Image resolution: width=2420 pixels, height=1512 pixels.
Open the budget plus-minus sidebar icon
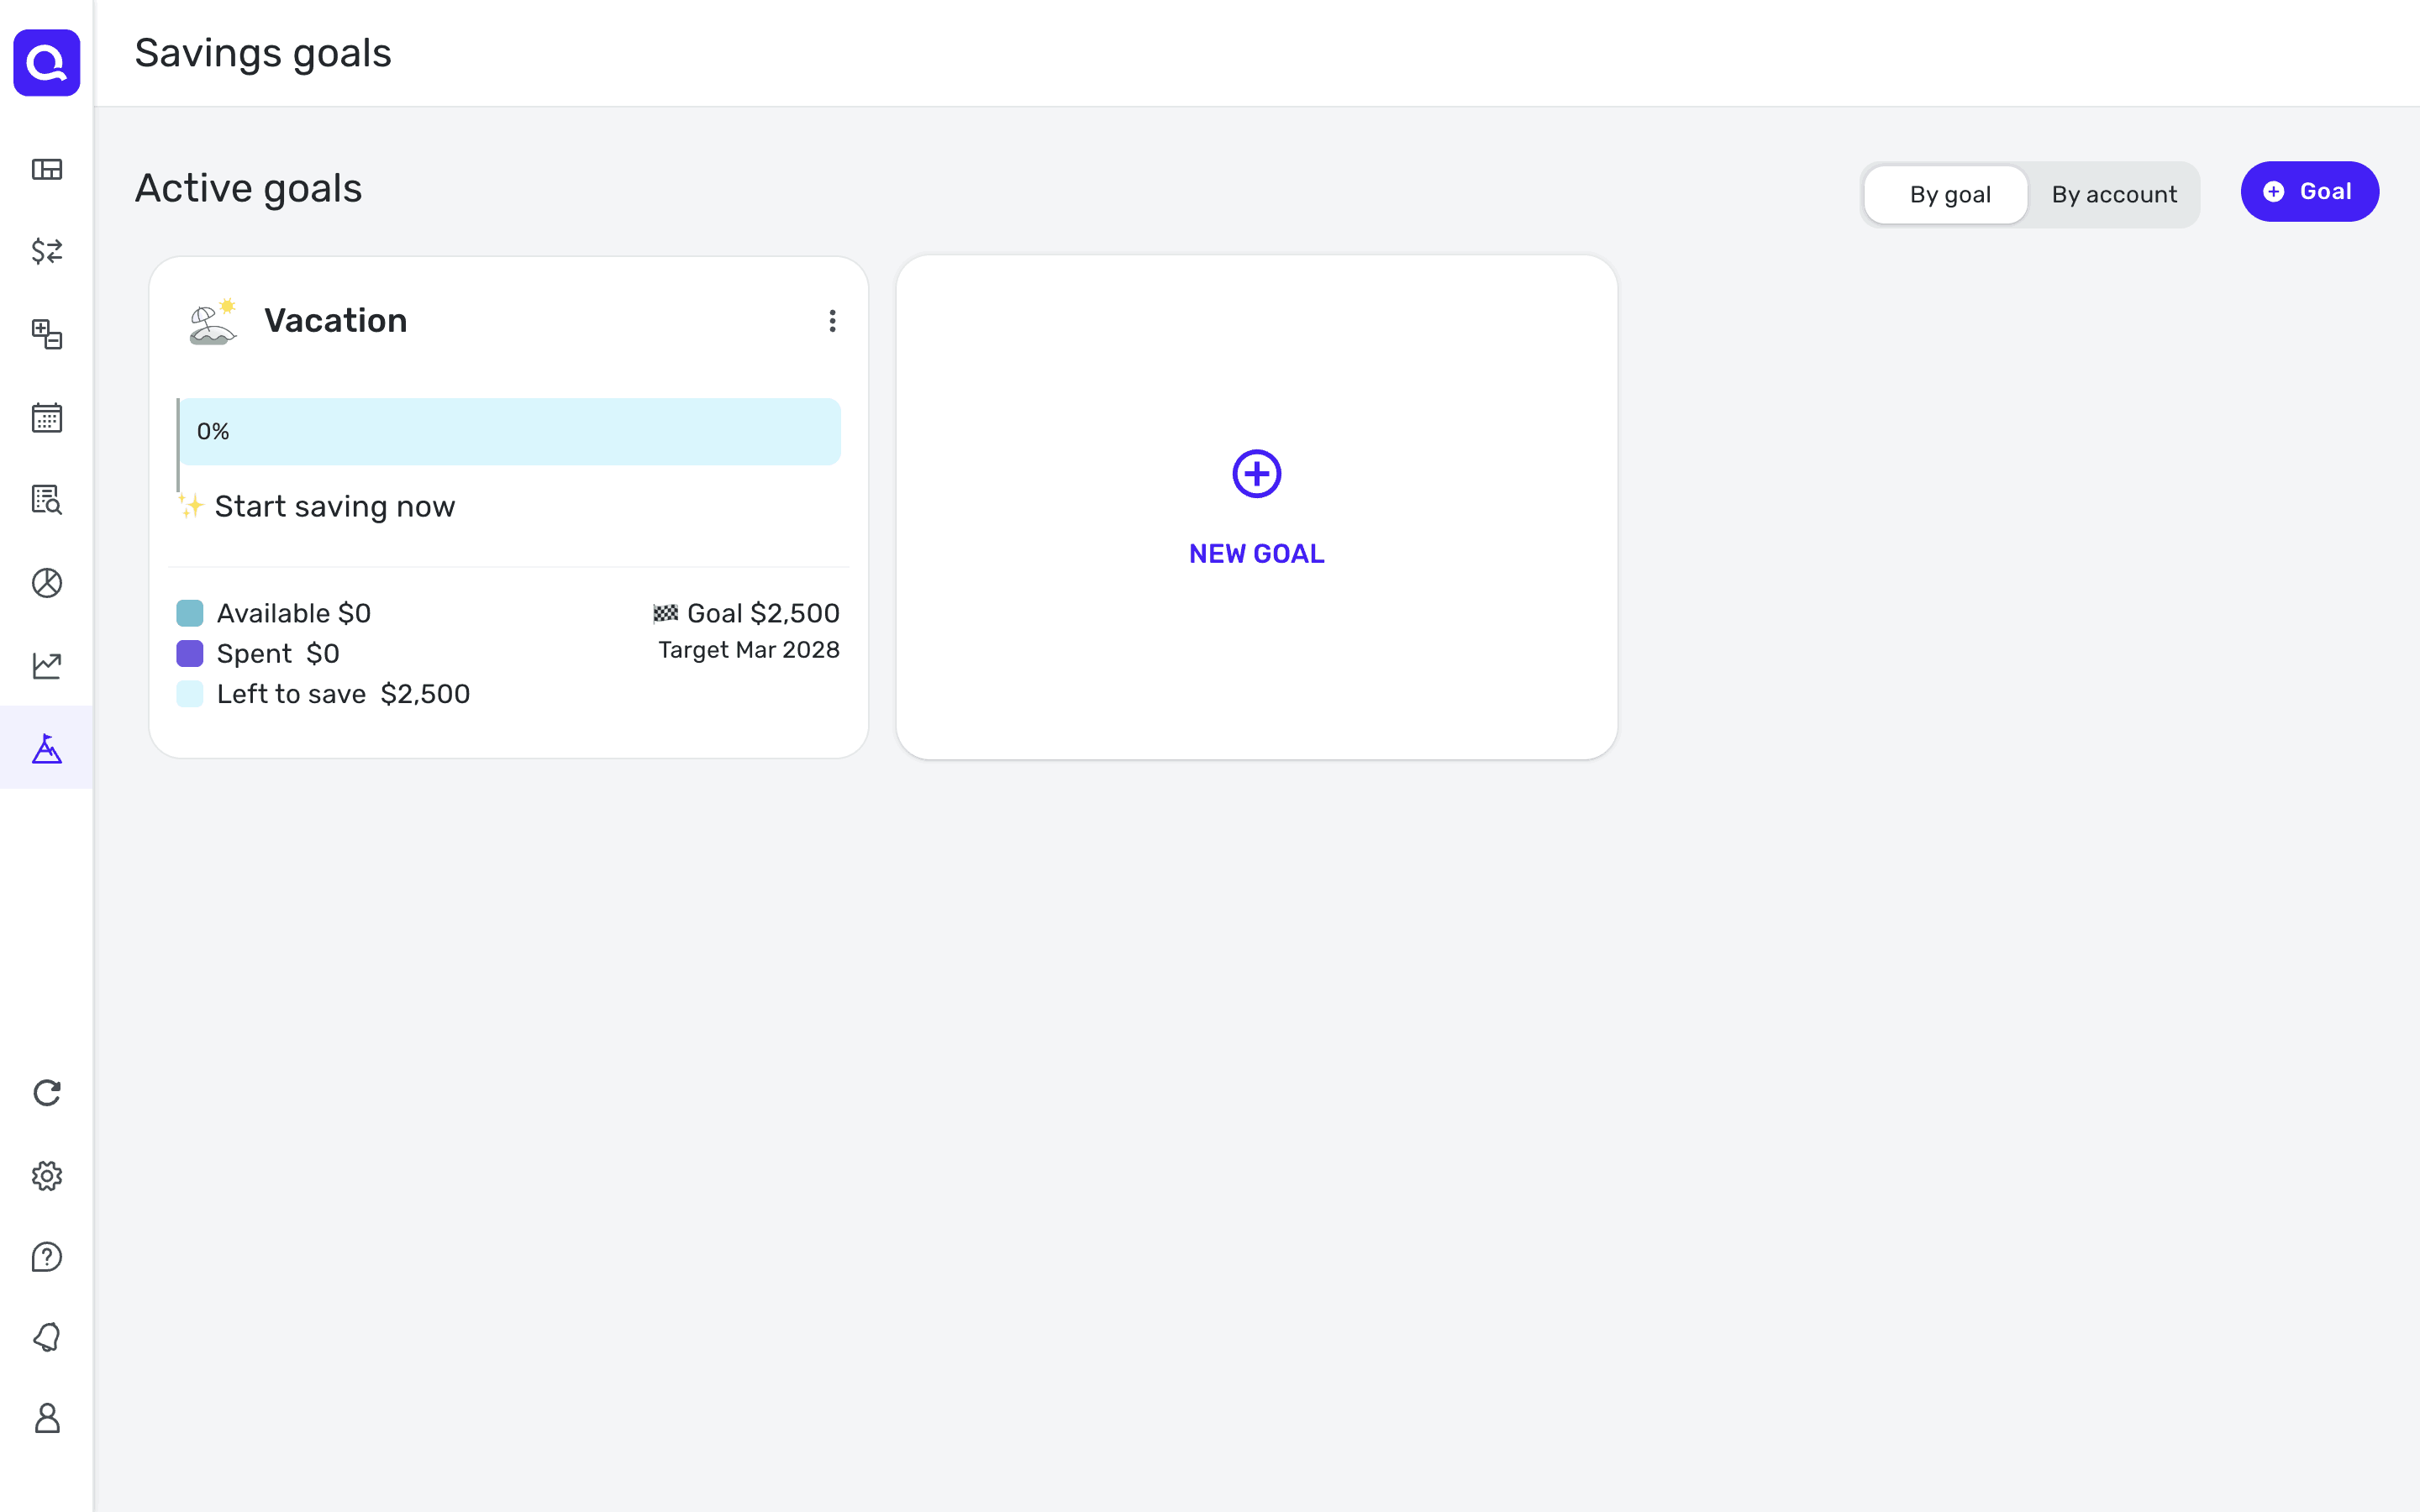click(x=47, y=334)
